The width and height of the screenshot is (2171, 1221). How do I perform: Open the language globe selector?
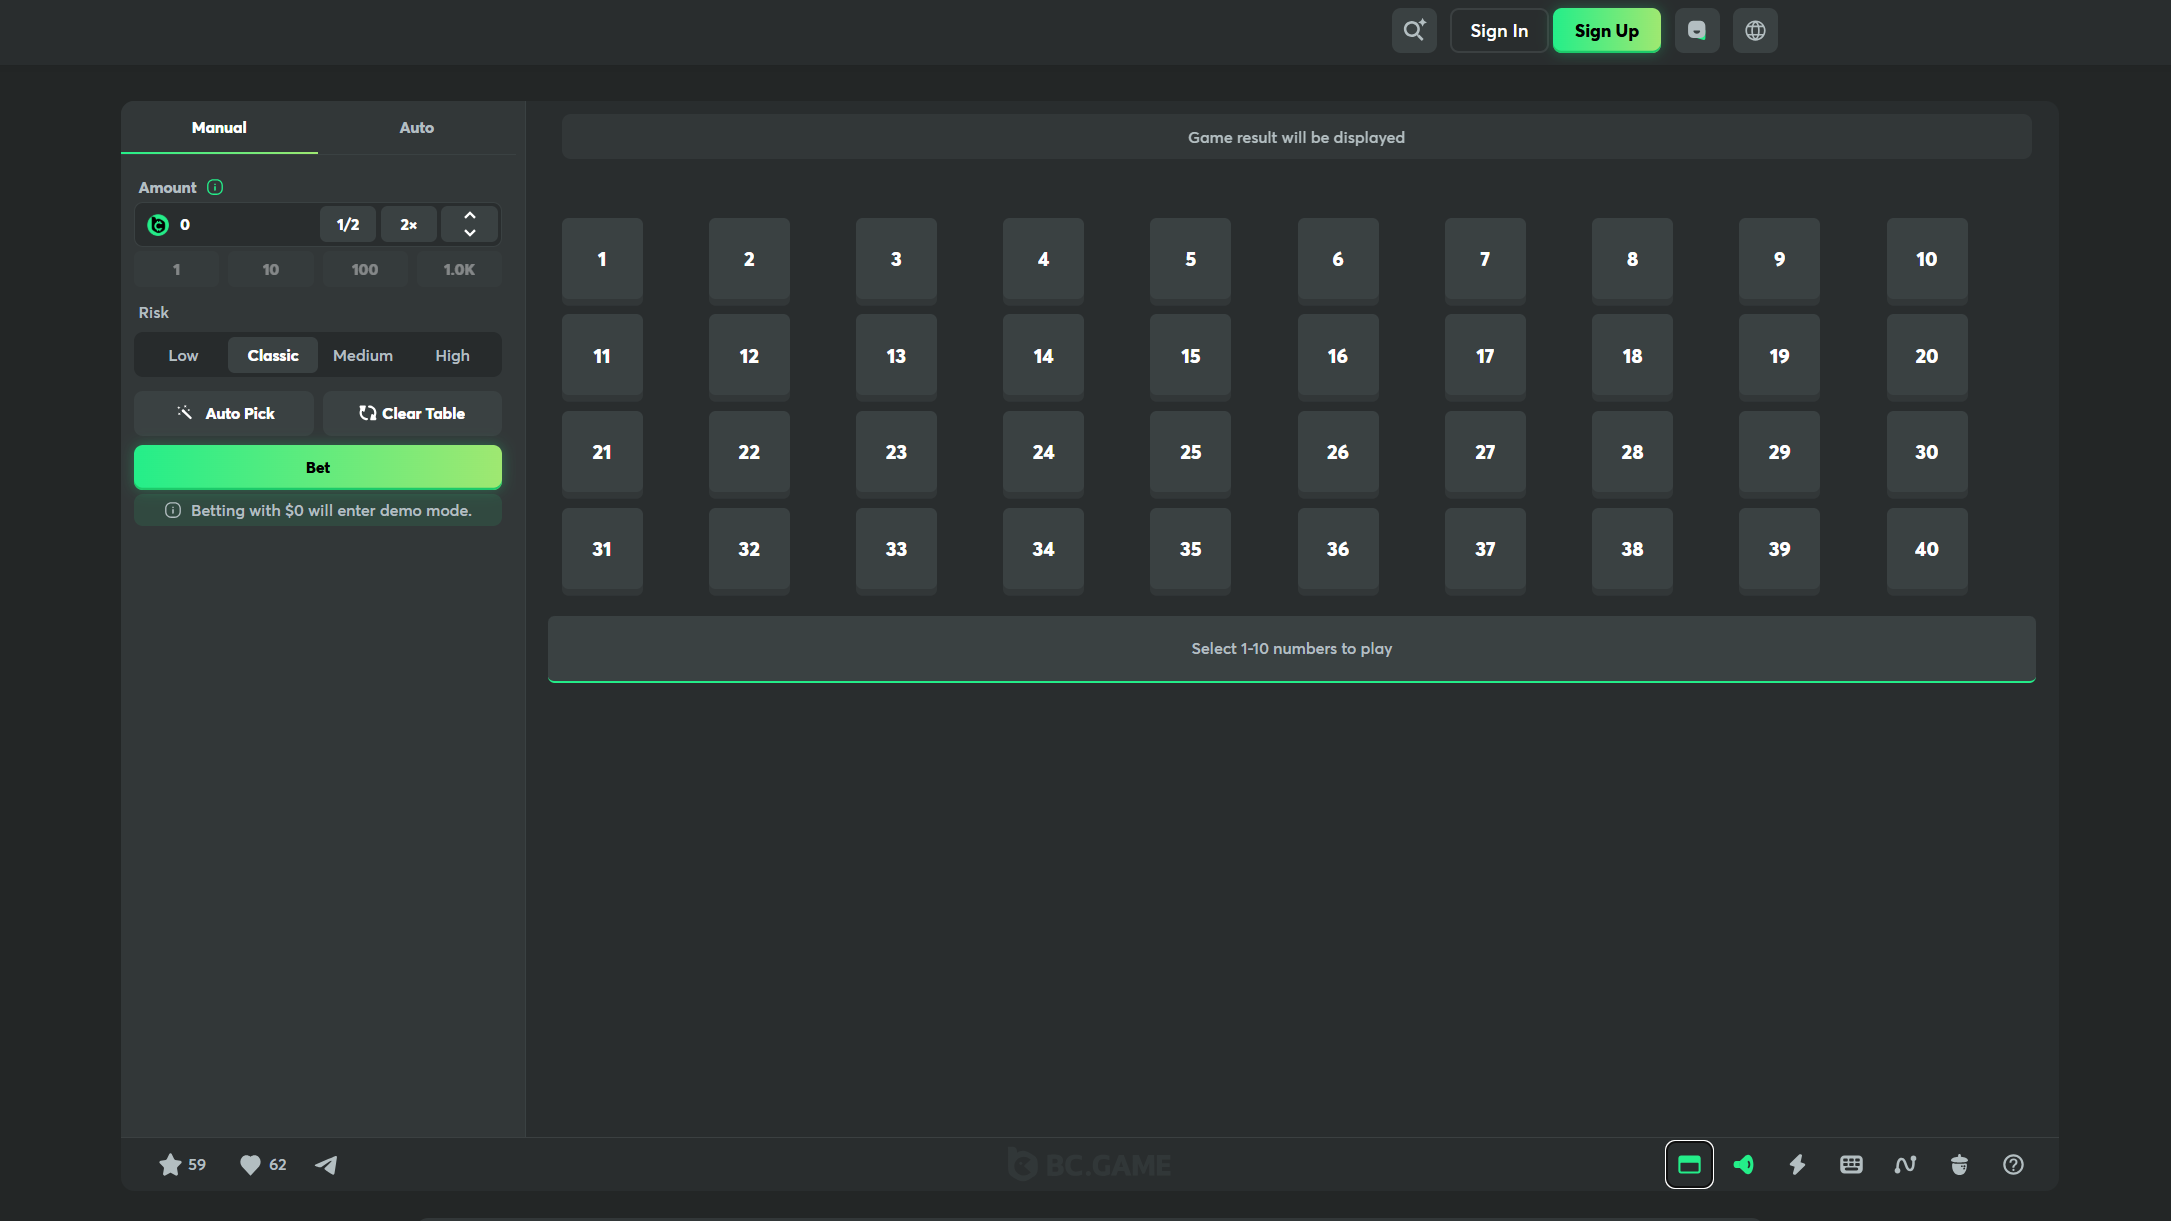tap(1755, 30)
